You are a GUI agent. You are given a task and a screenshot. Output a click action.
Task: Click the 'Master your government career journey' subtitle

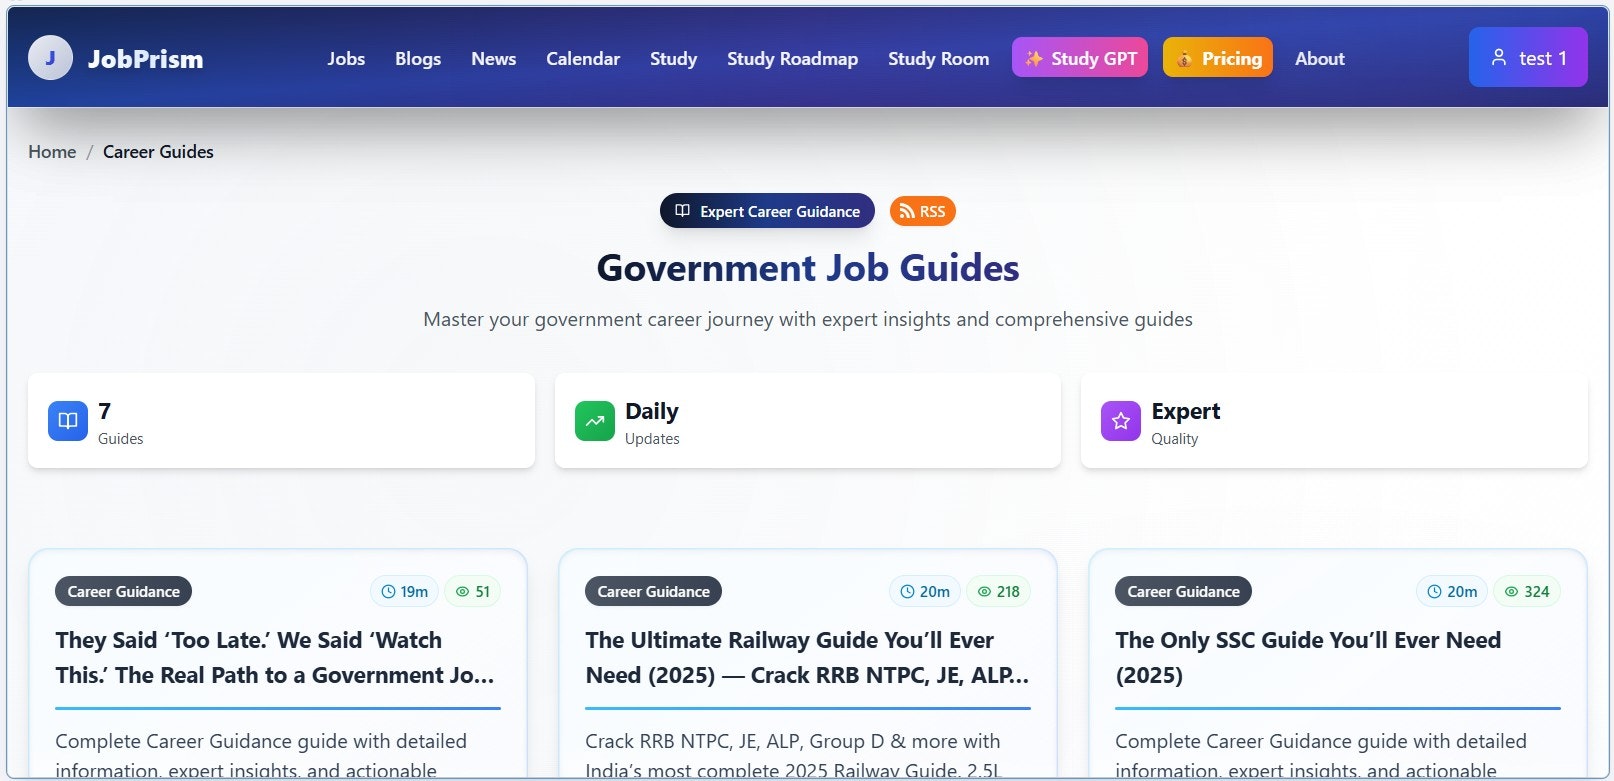coord(808,319)
